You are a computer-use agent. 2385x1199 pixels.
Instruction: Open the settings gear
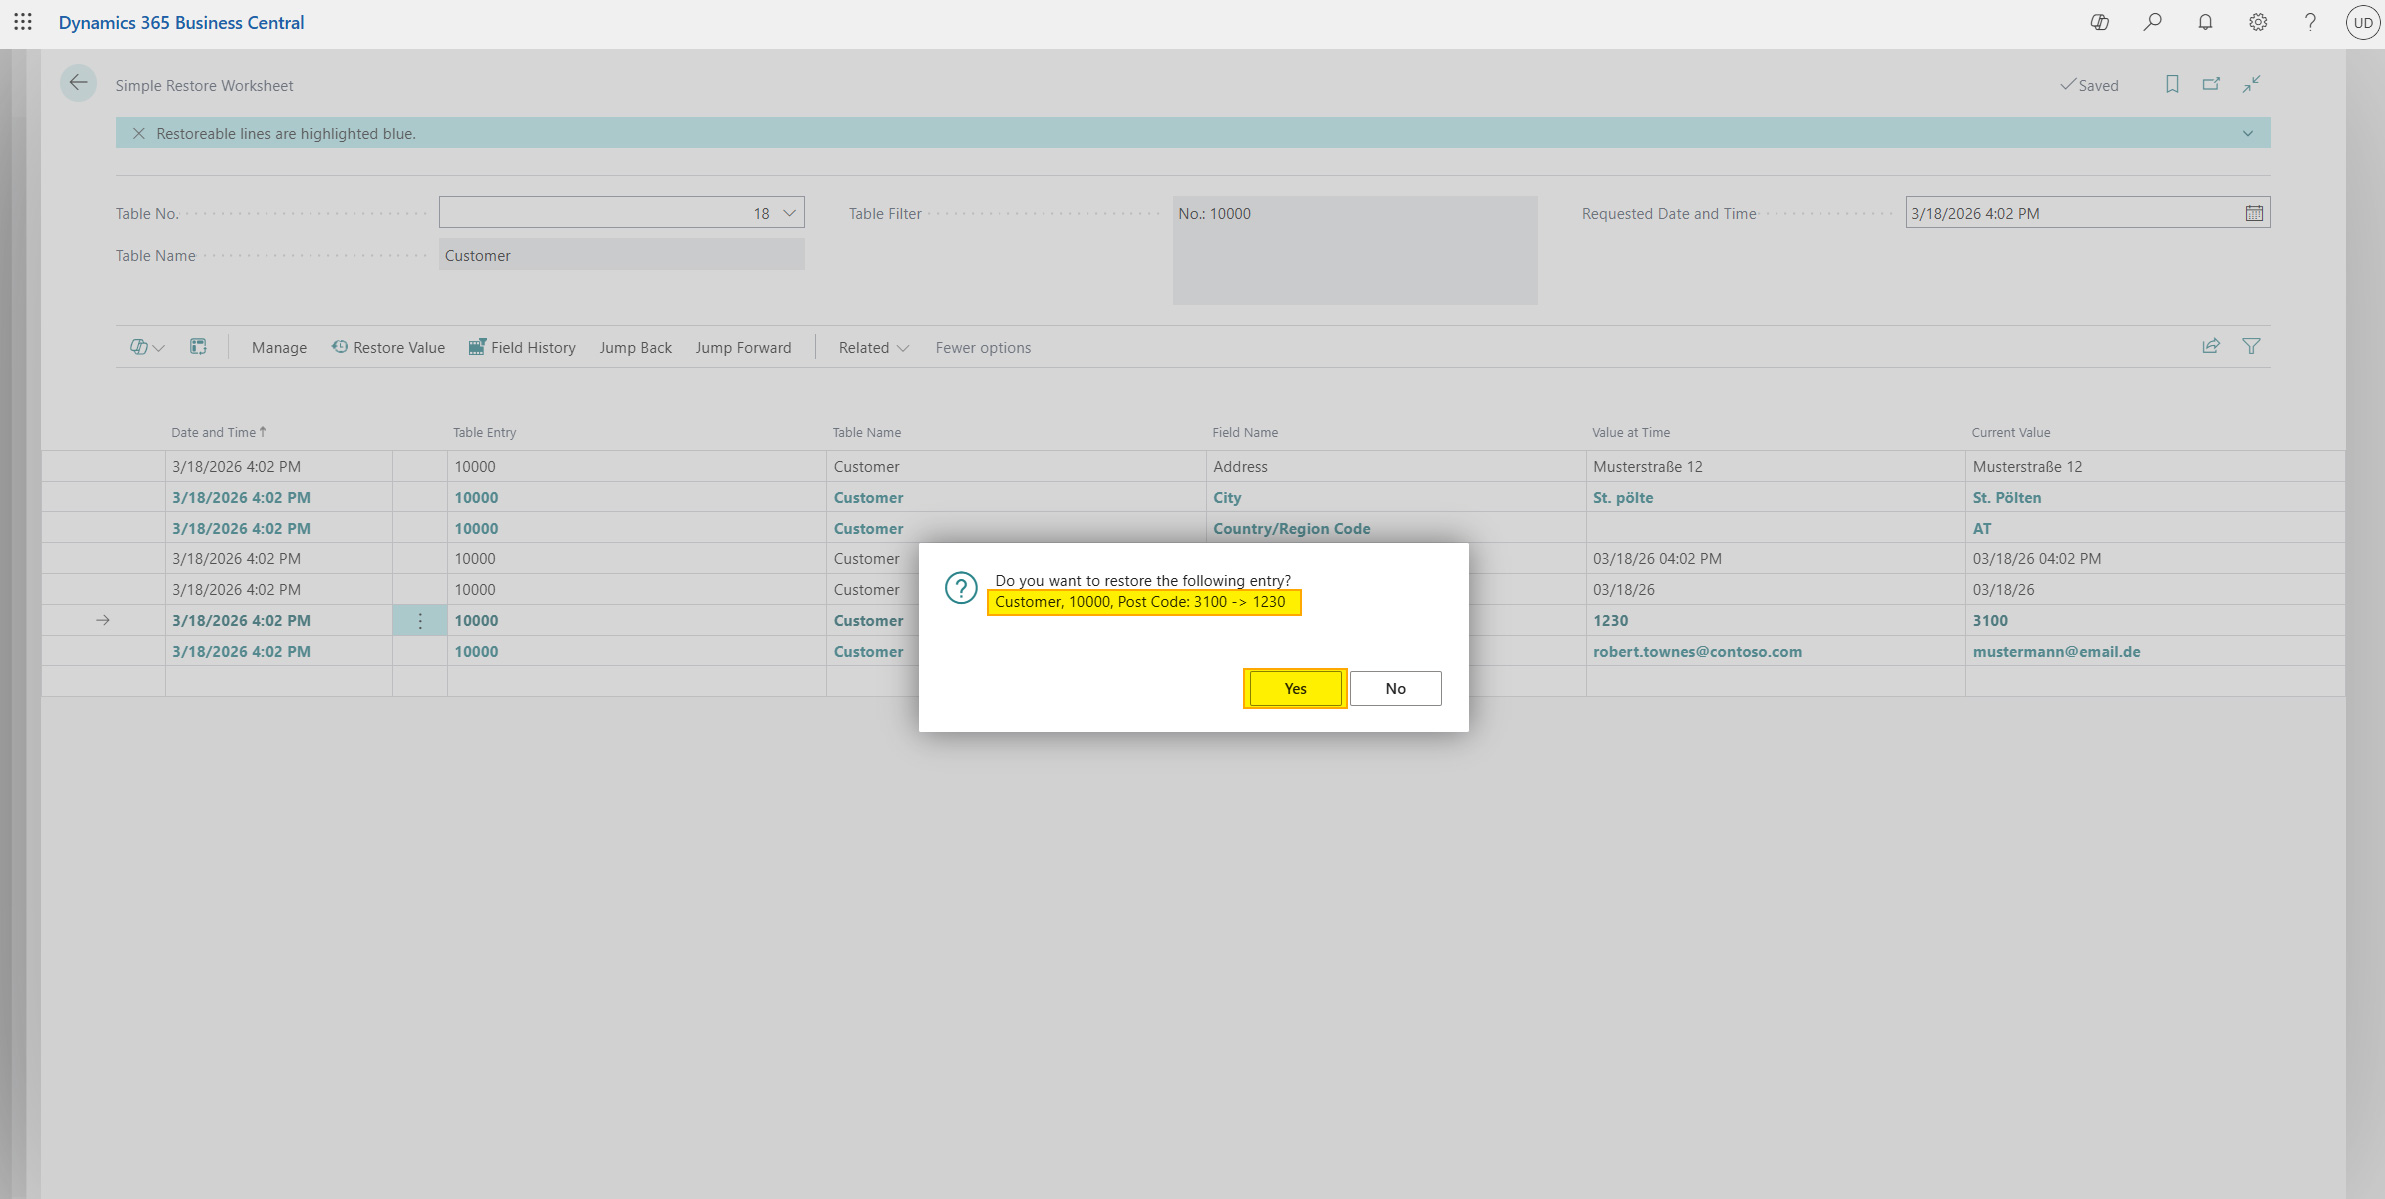tap(2257, 22)
